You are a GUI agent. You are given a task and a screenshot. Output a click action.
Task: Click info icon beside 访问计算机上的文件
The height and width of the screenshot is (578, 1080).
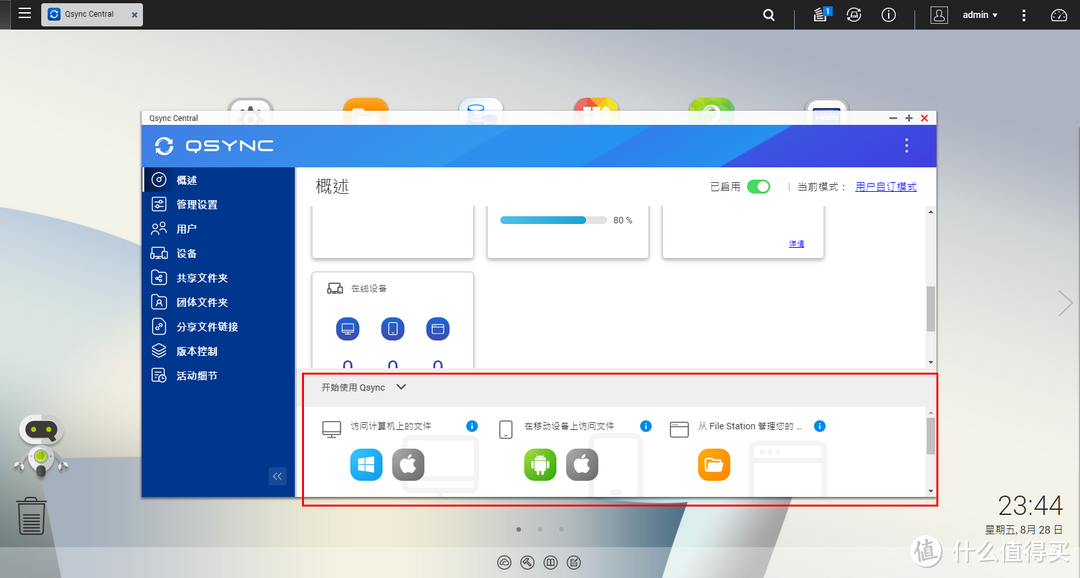[x=472, y=426]
